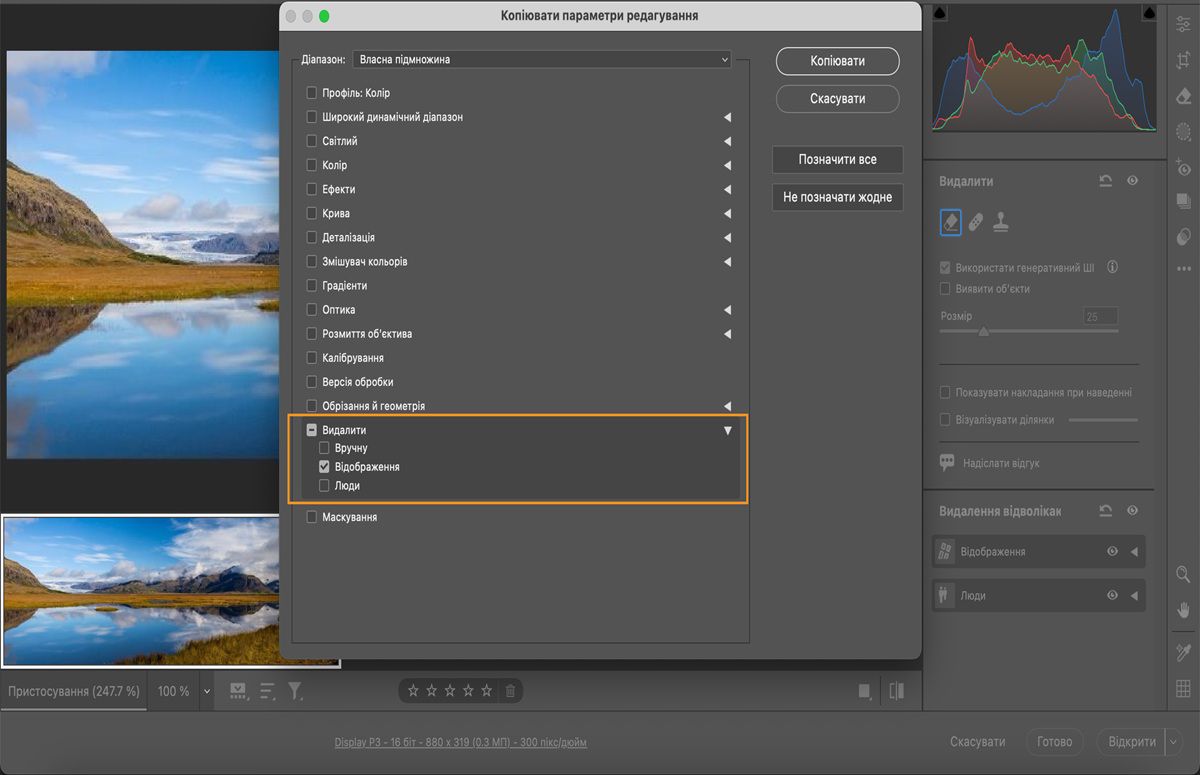This screenshot has height=775, width=1200.
Task: Toggle the highlight clipping warning in histogram
Action: click(x=1150, y=13)
